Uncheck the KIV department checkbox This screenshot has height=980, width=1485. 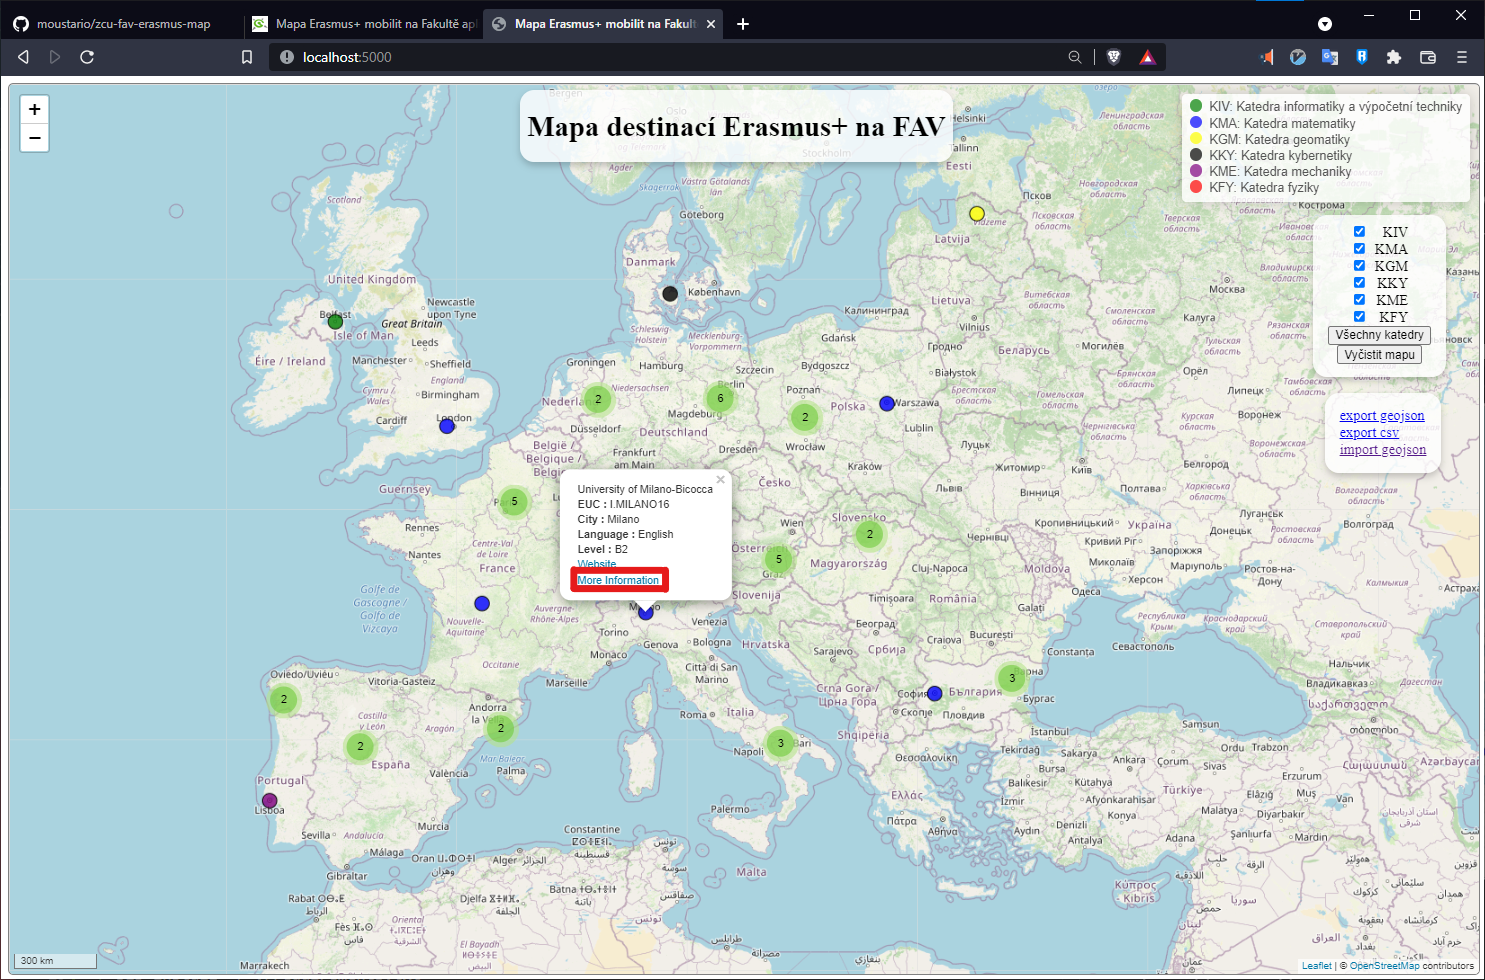(1359, 231)
